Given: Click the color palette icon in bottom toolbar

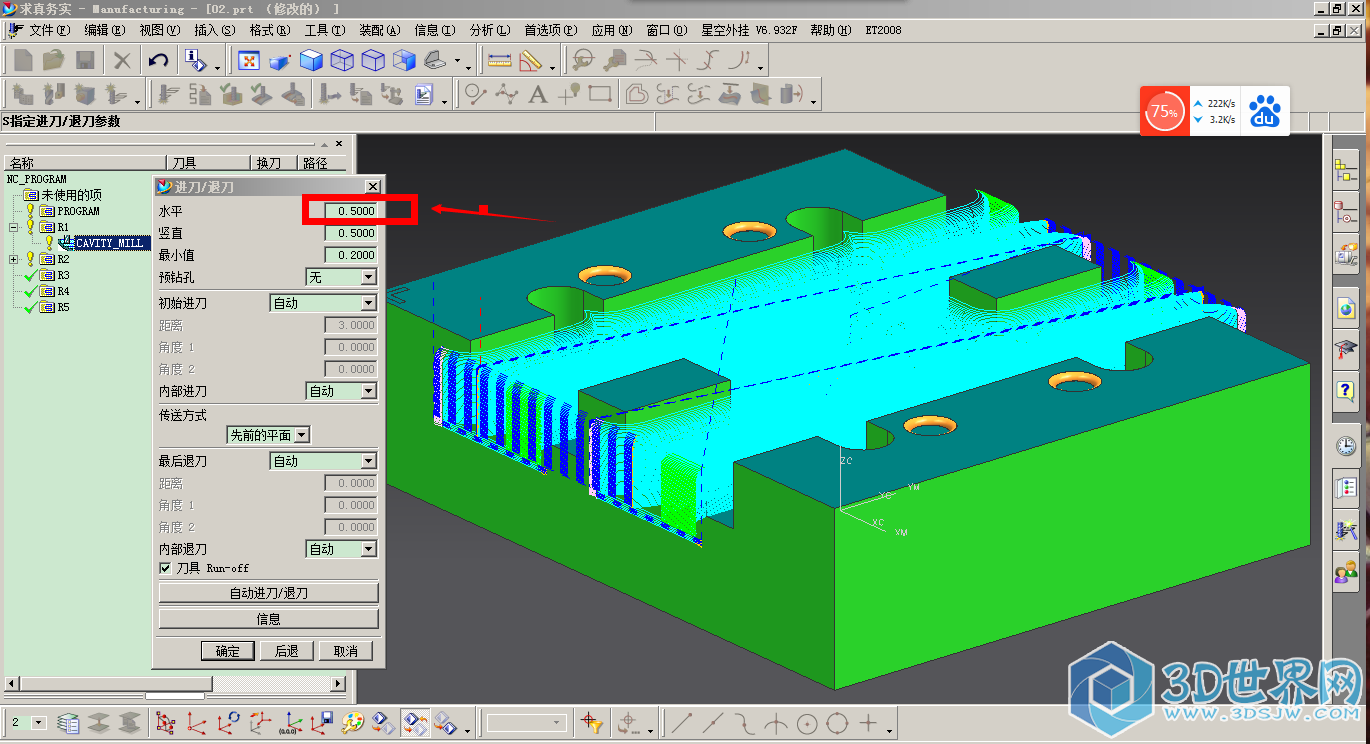Looking at the screenshot, I should pyautogui.click(x=352, y=722).
